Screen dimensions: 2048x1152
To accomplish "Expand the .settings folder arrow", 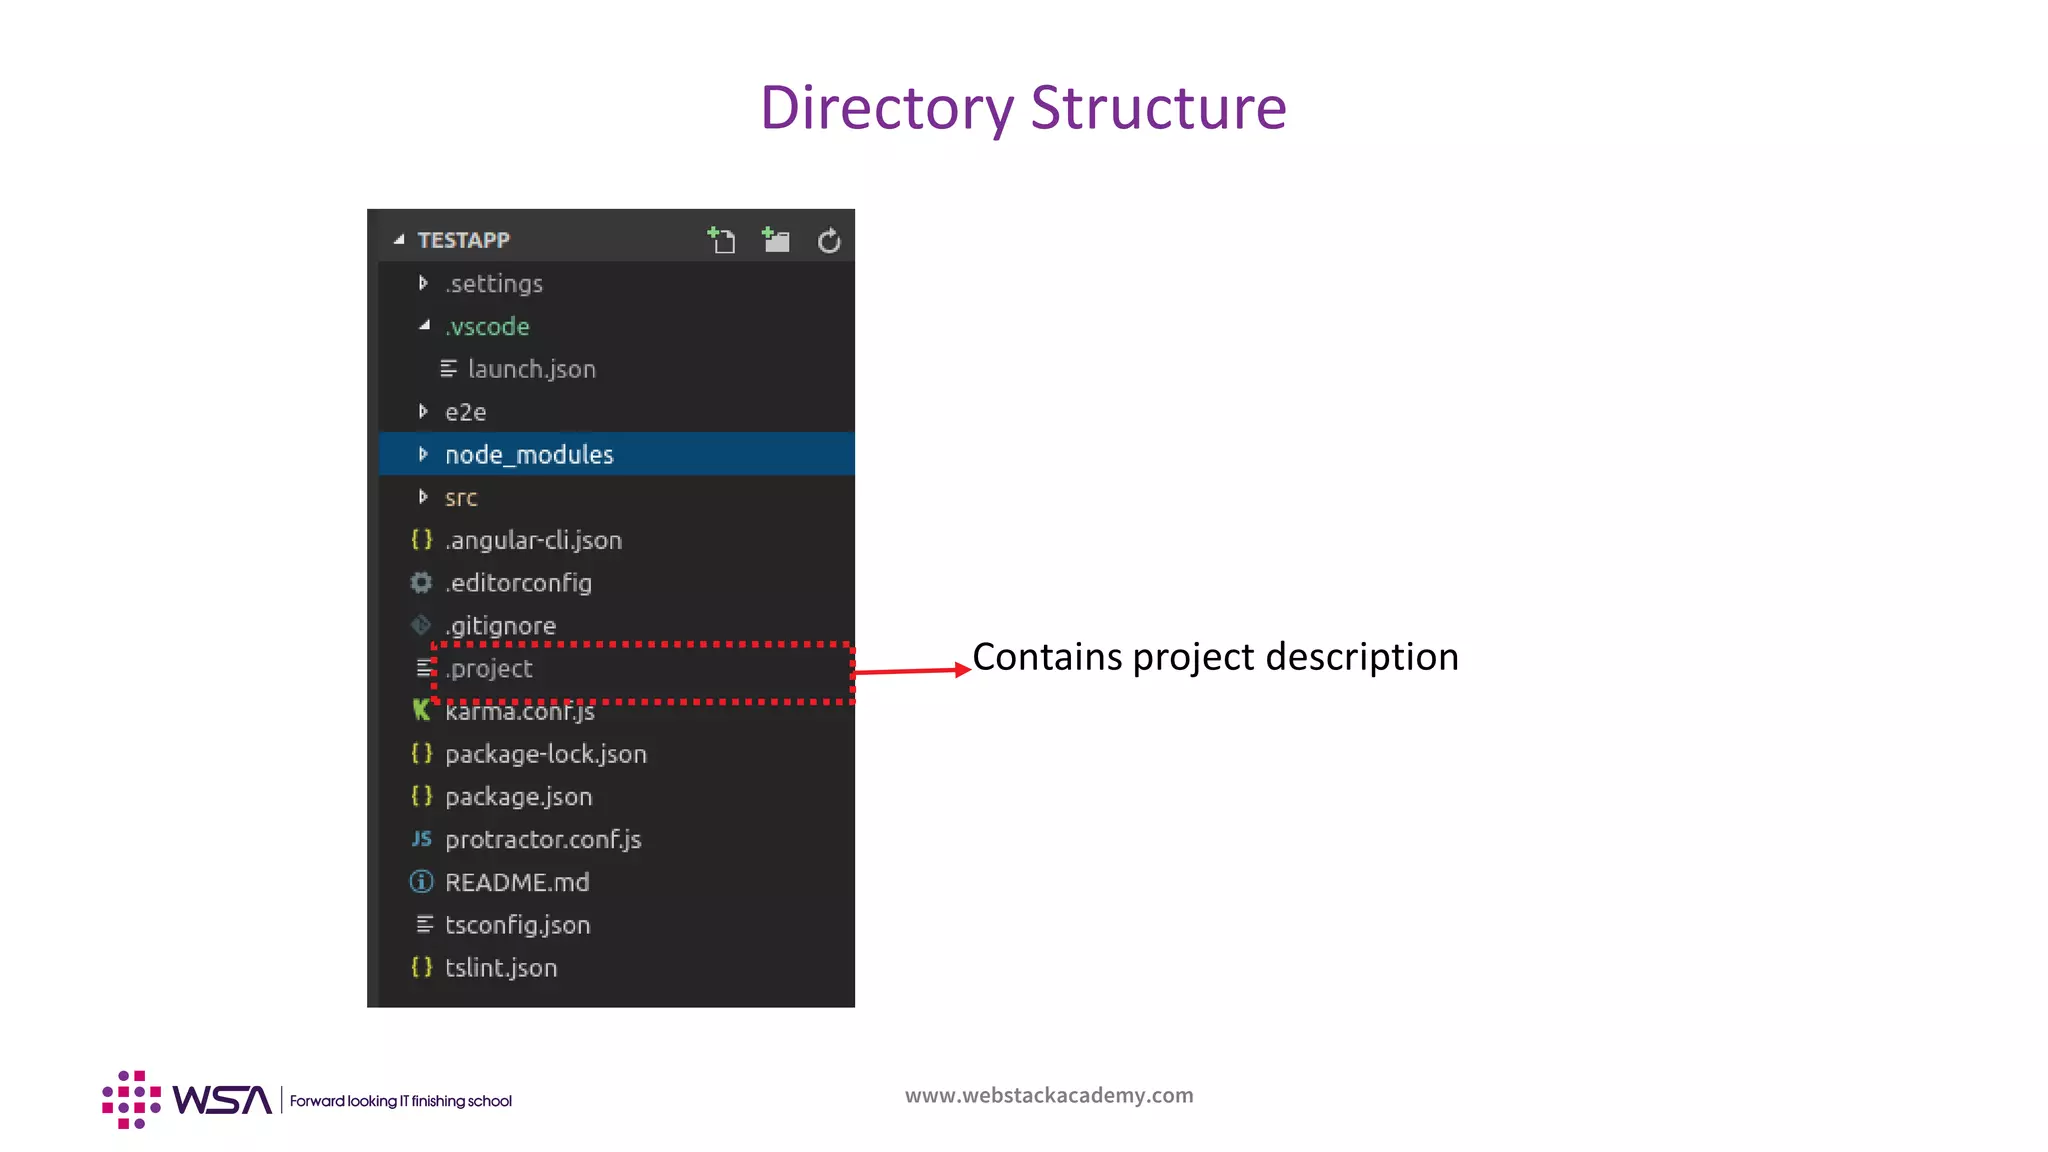I will point(423,284).
